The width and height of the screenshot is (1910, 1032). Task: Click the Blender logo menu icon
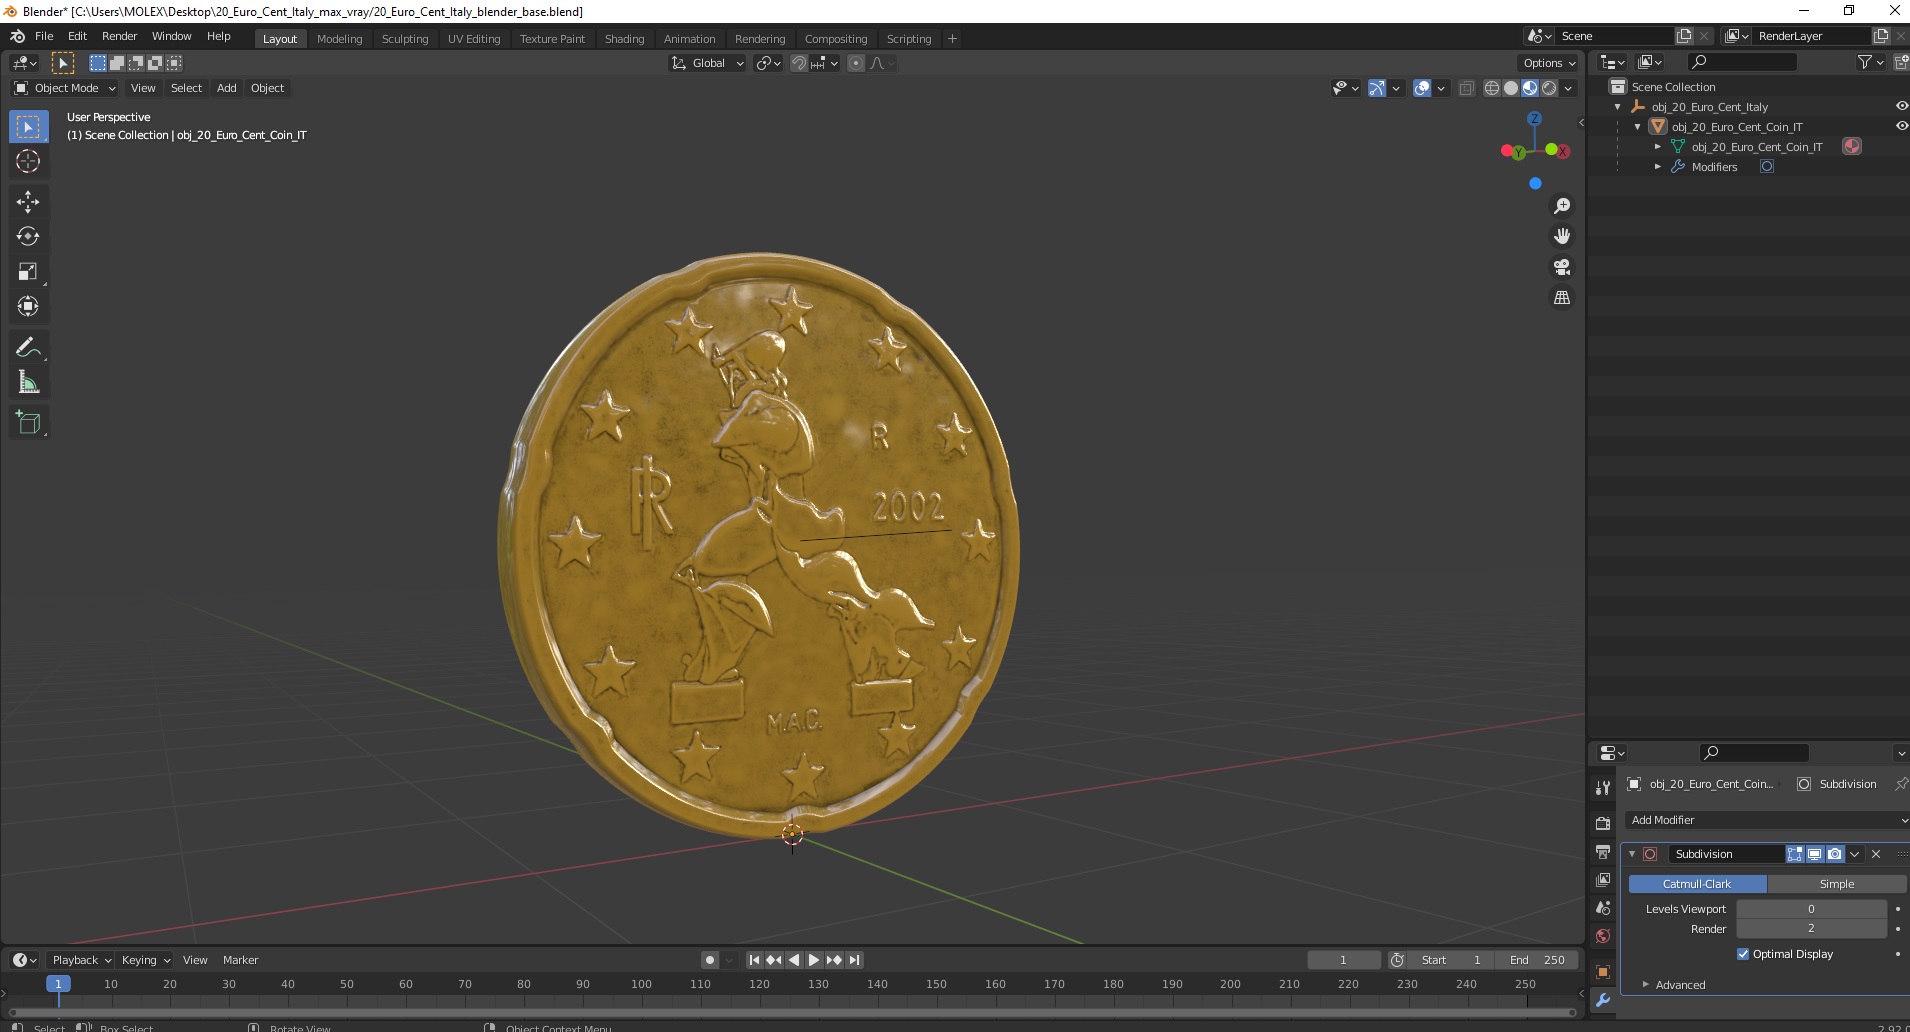17,36
